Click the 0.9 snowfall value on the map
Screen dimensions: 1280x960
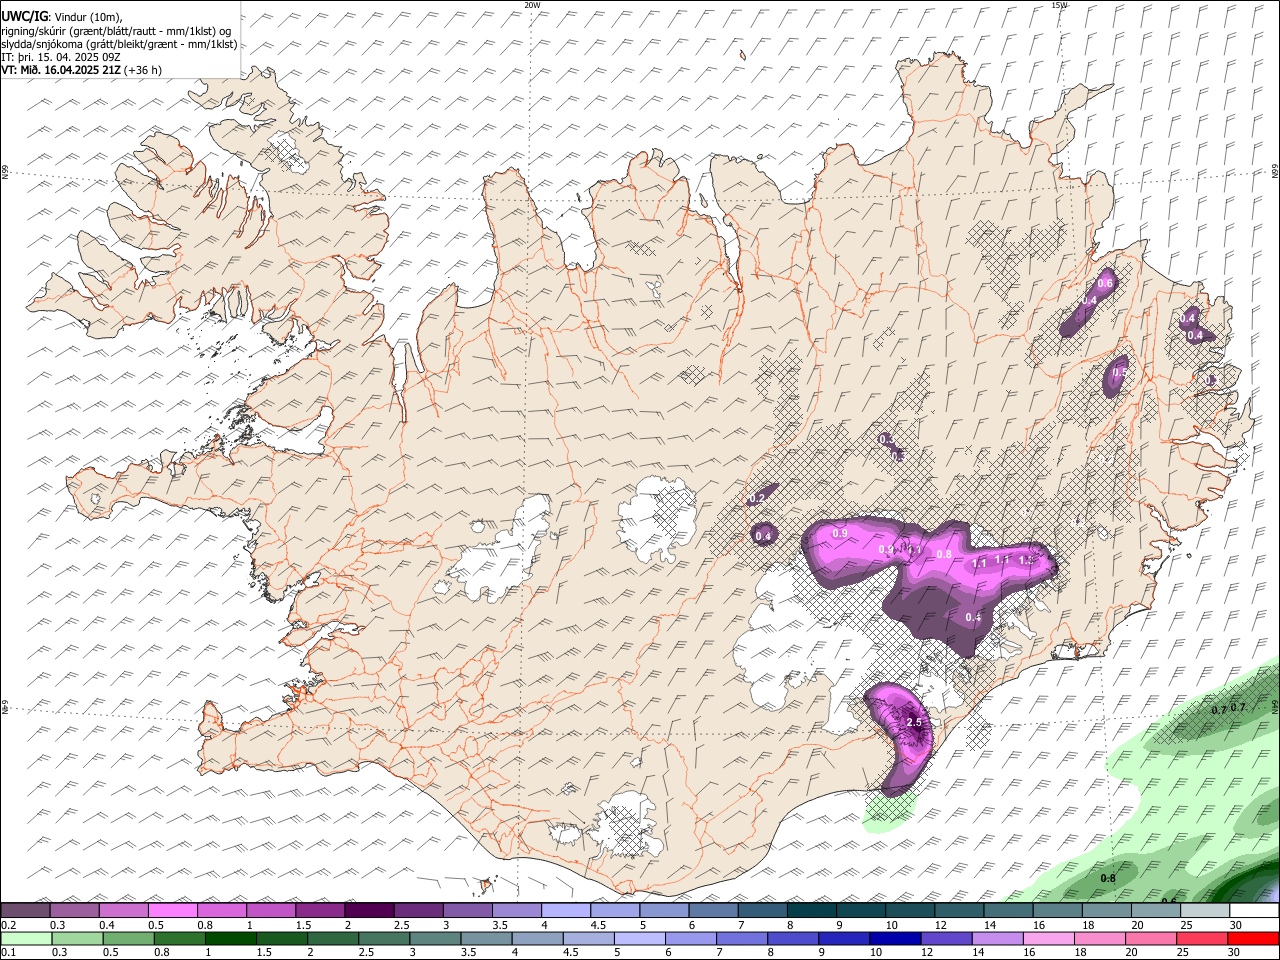pyautogui.click(x=840, y=533)
